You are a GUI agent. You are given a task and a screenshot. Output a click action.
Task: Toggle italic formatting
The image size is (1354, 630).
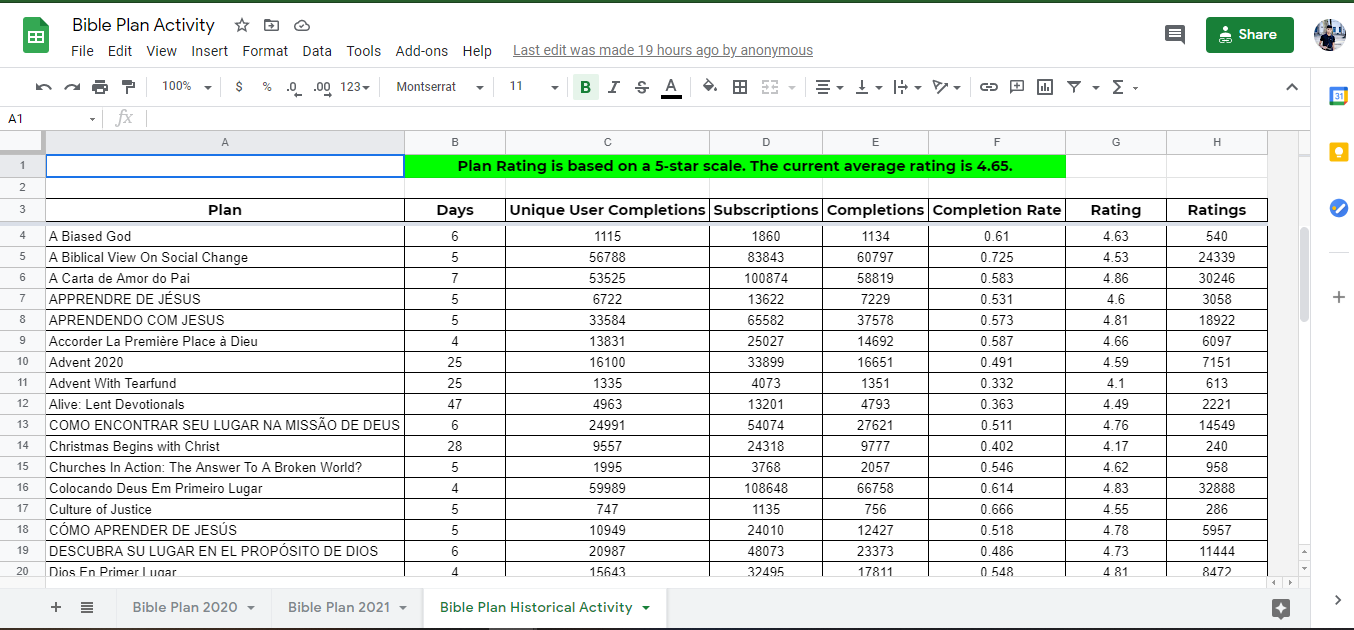pyautogui.click(x=613, y=87)
